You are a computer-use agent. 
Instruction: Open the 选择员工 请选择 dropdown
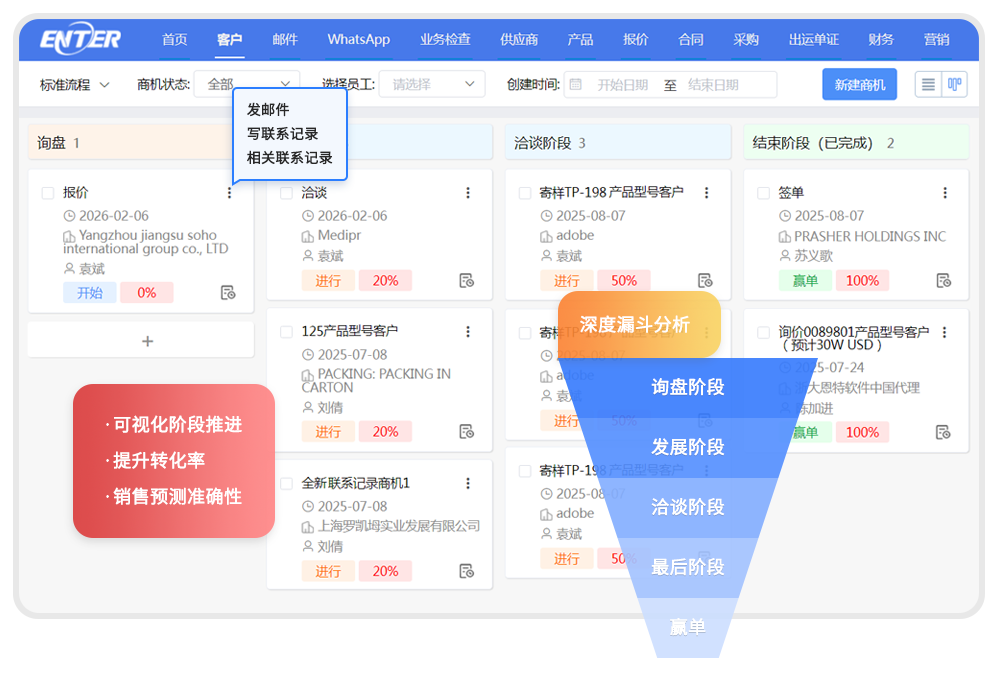point(432,84)
